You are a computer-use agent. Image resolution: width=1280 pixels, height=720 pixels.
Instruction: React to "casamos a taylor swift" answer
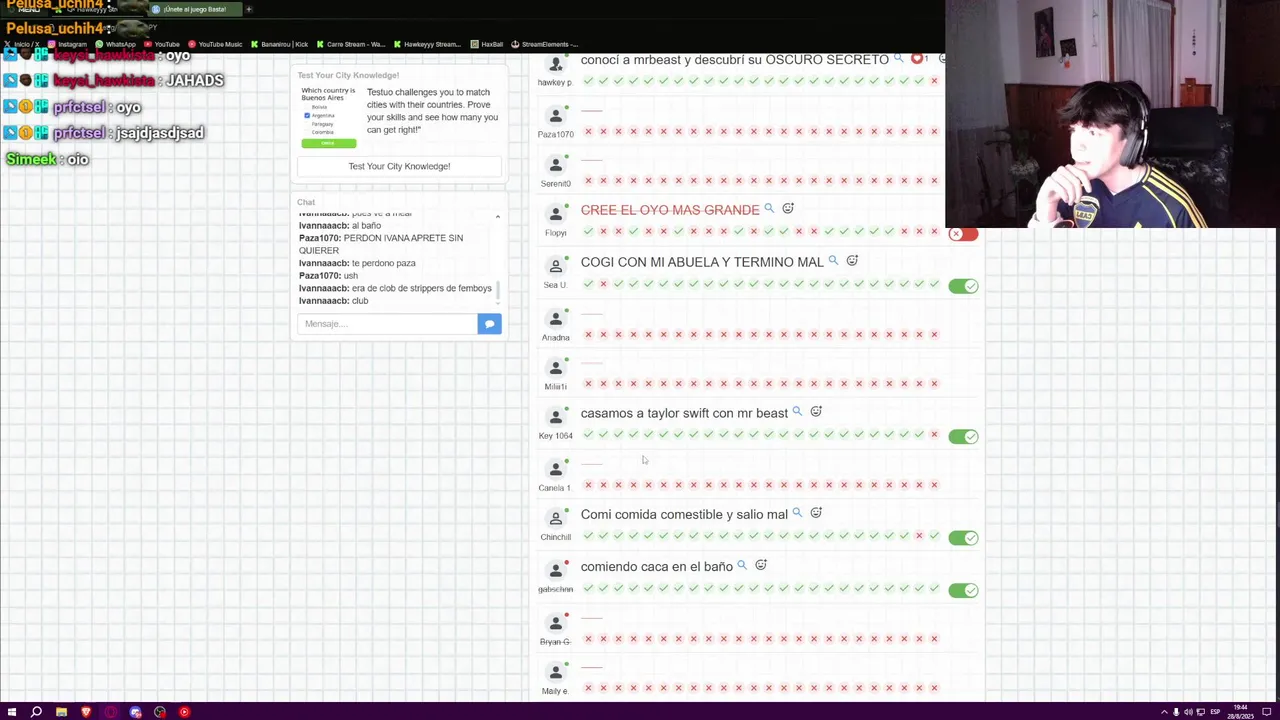pyautogui.click(x=816, y=412)
